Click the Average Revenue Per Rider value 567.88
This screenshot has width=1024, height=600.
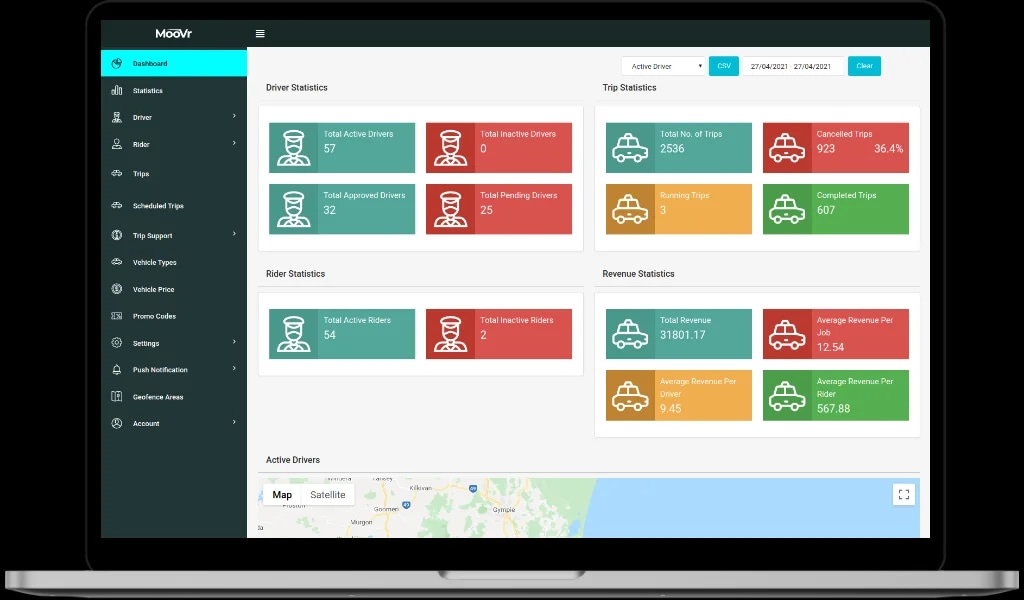click(833, 408)
